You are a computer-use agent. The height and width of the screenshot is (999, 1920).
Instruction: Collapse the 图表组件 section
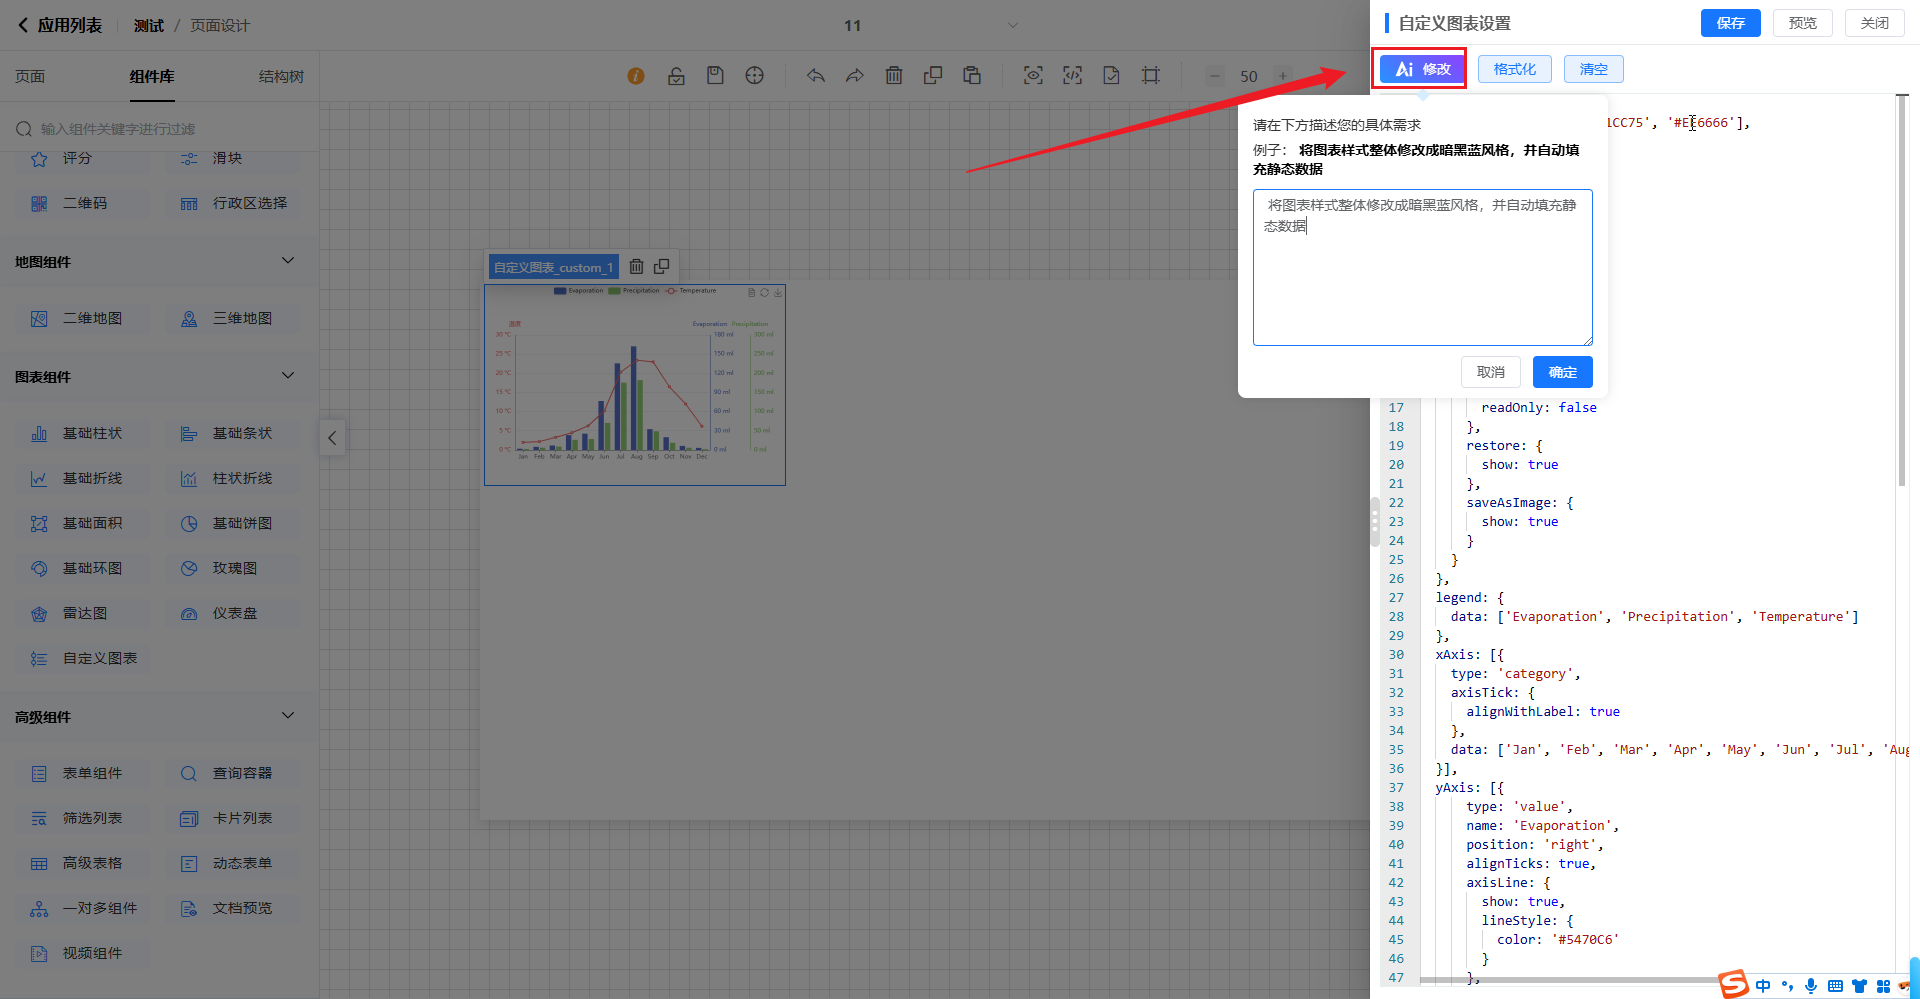point(288,376)
